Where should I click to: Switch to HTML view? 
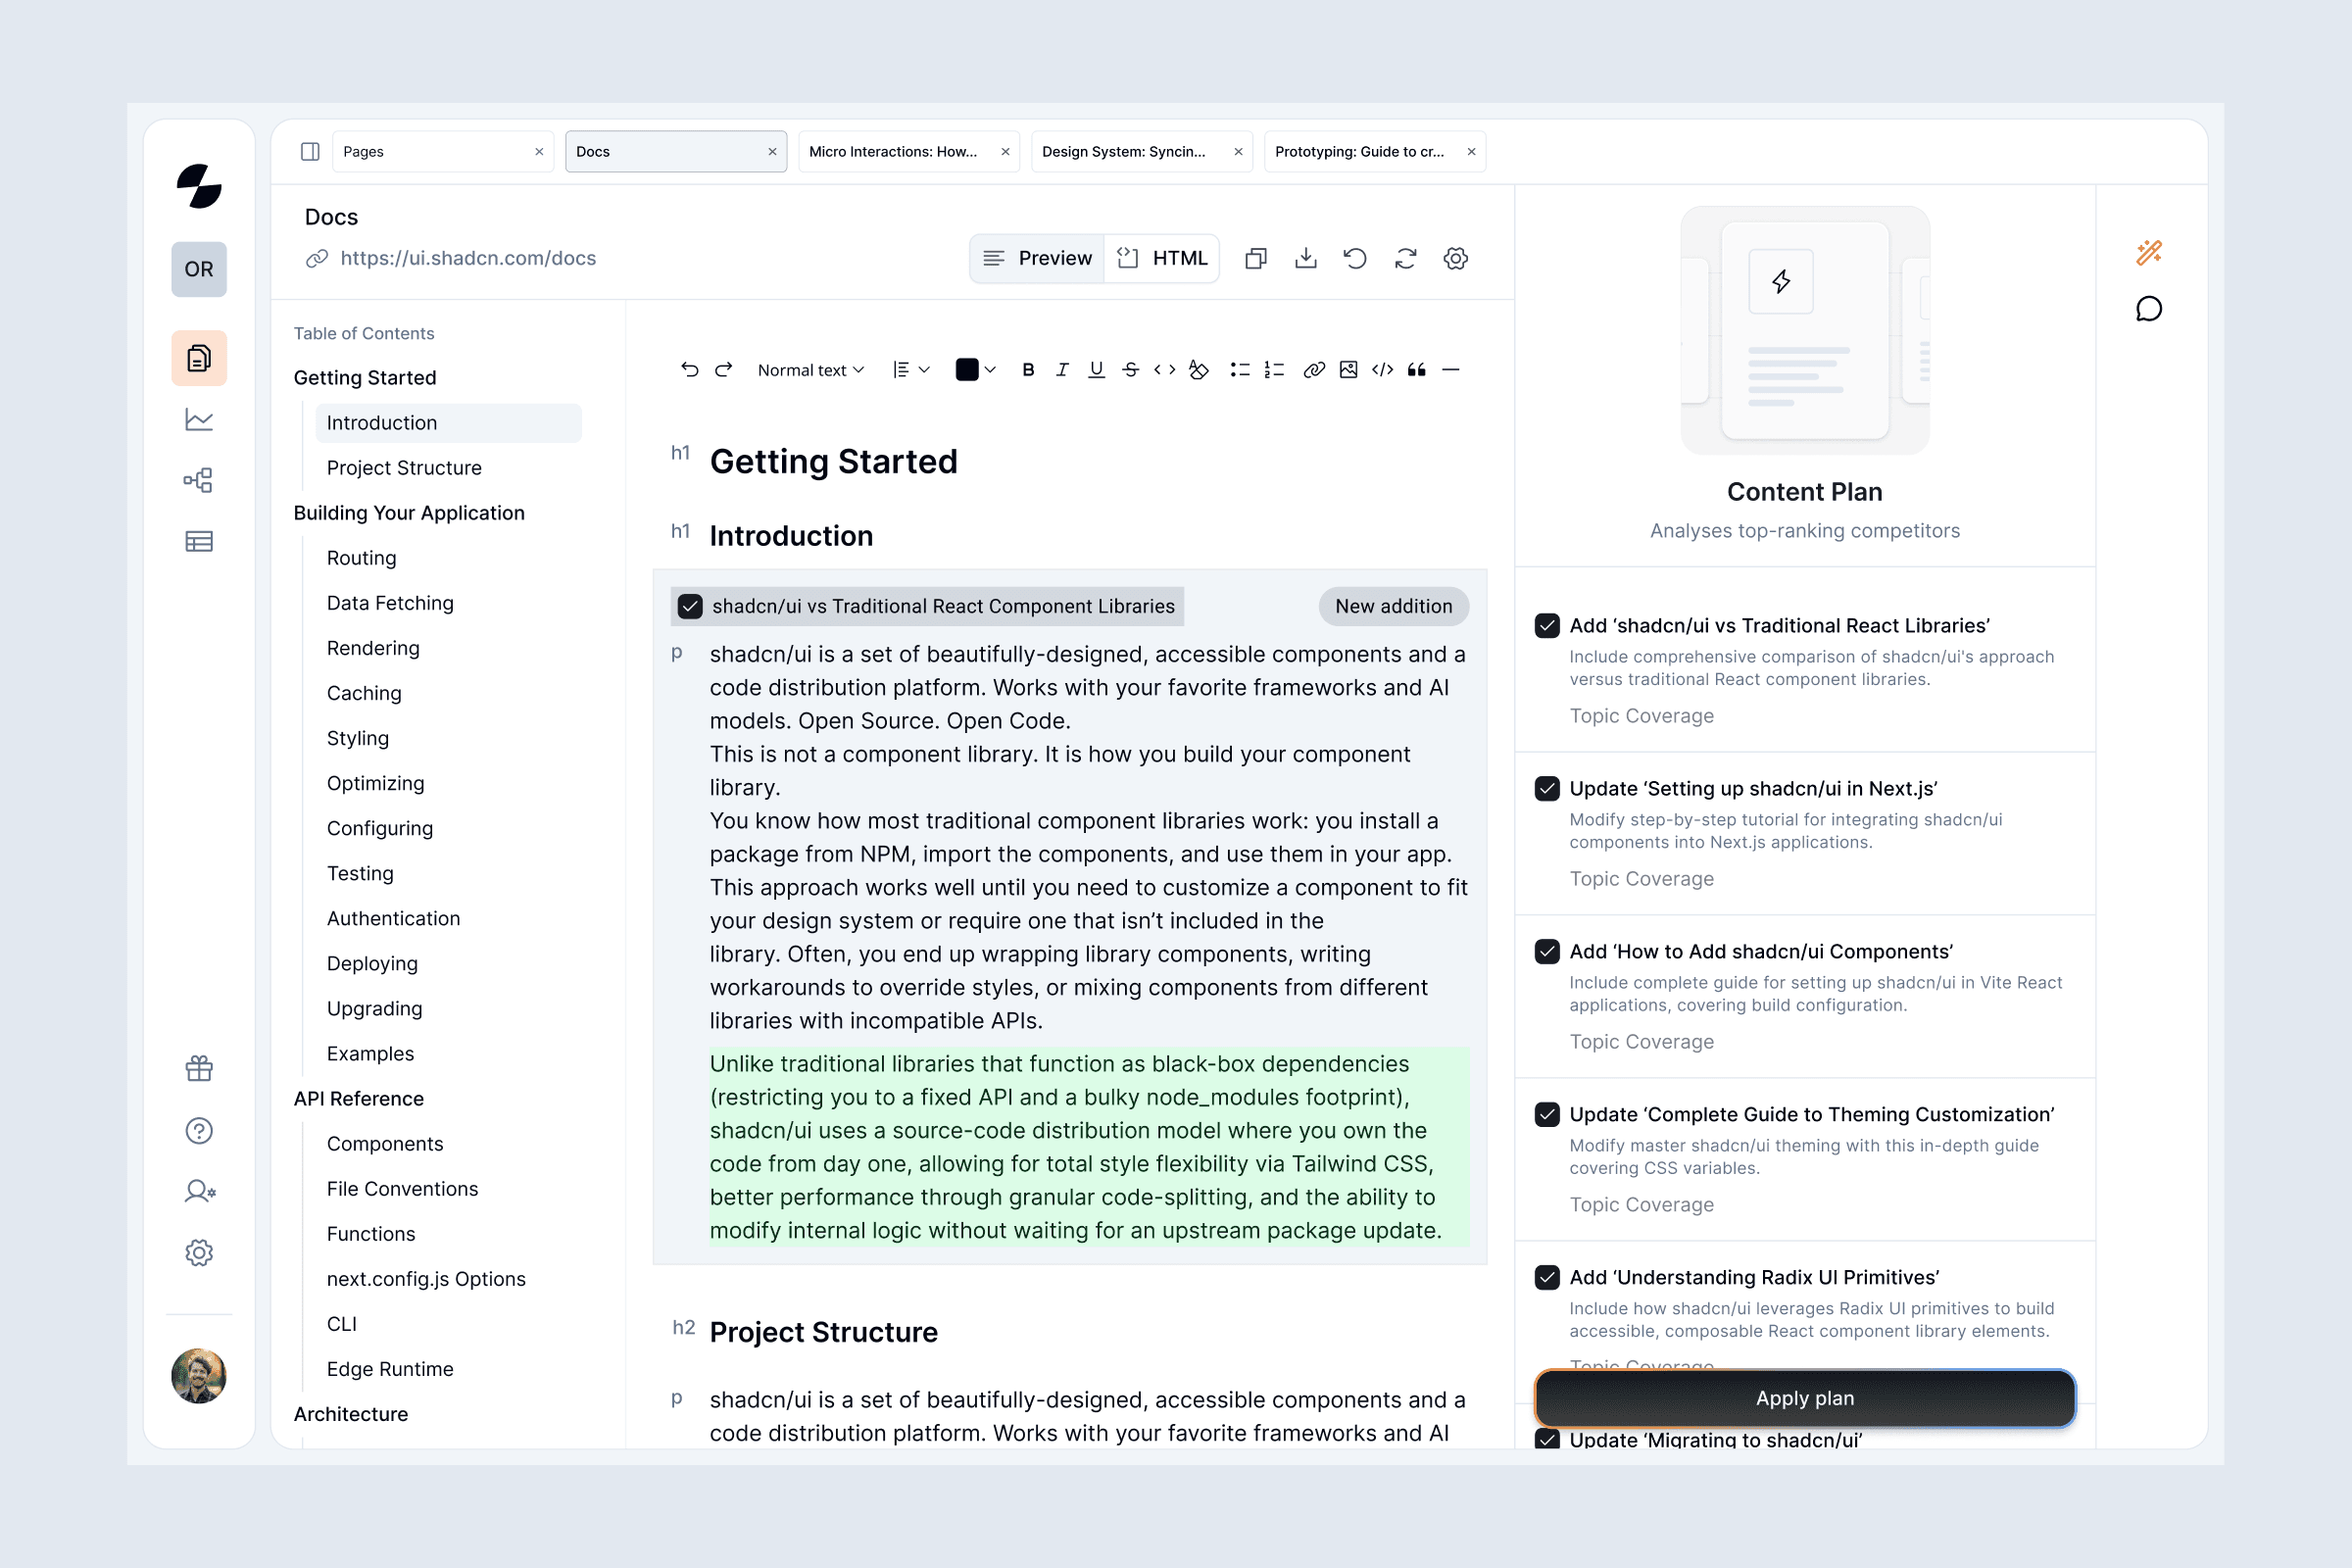[x=1163, y=258]
